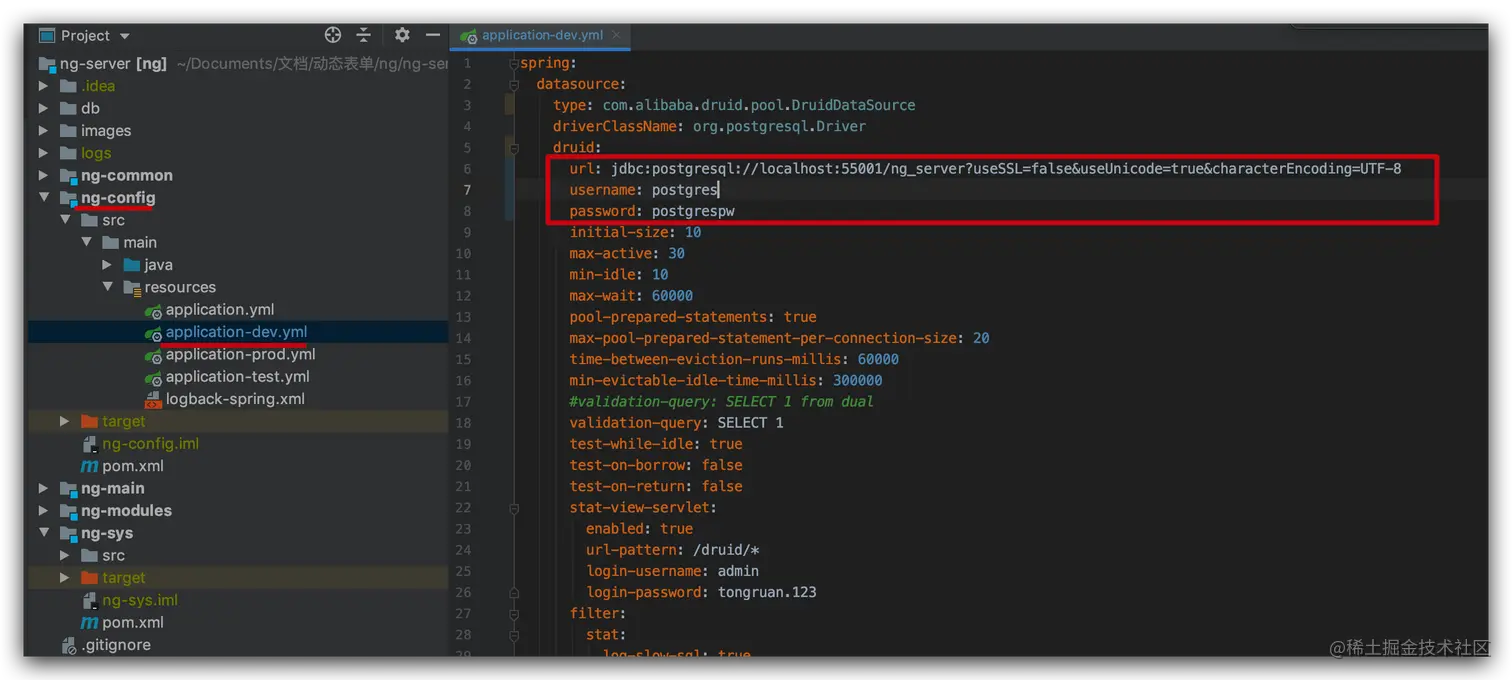Click the icon beside application-test.yml
1512x680 pixels.
click(153, 378)
